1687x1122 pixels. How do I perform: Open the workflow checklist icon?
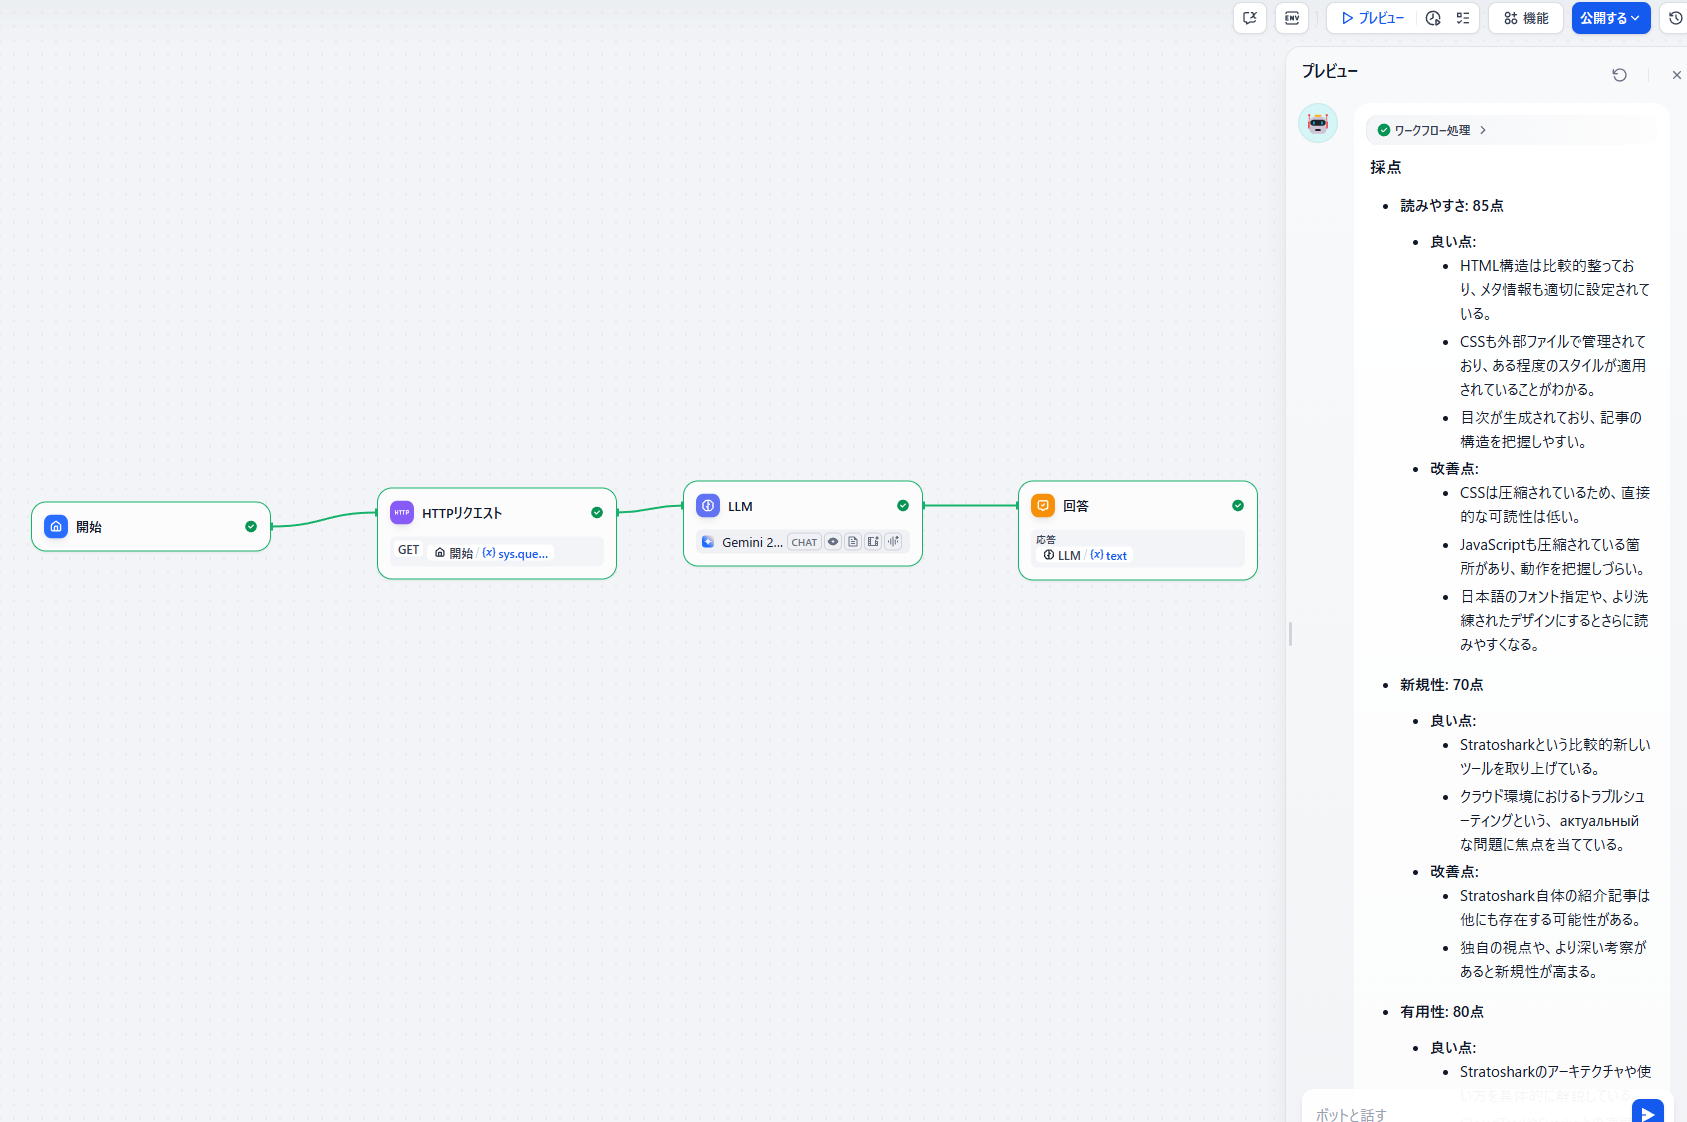click(1463, 18)
